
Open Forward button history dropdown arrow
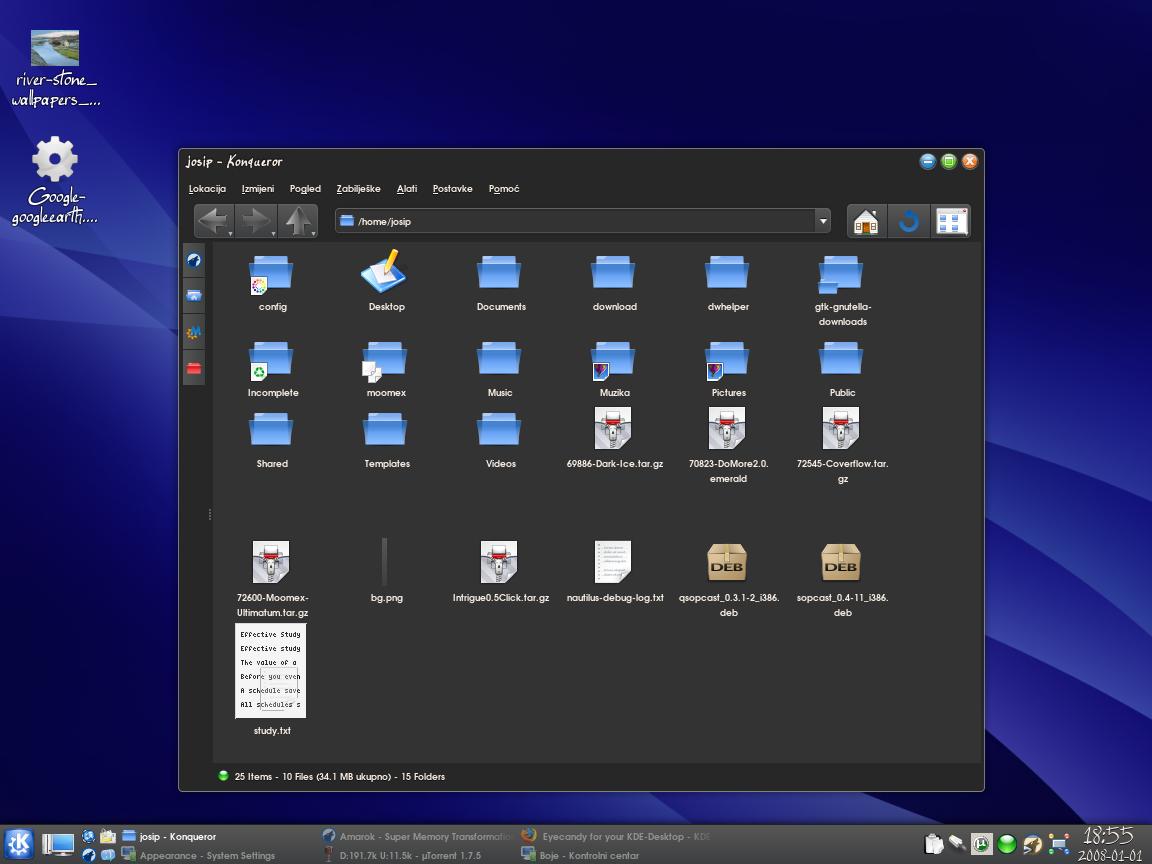pos(273,234)
